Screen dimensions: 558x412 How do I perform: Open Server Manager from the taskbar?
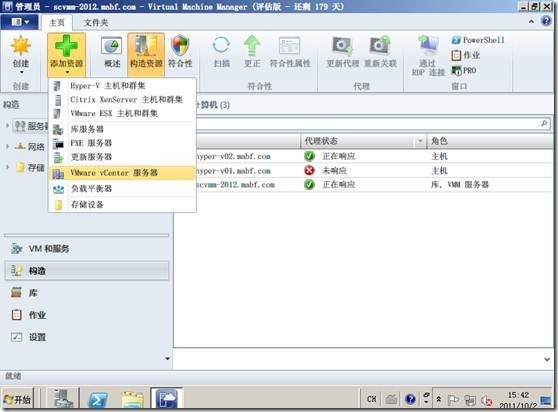[x=64, y=398]
